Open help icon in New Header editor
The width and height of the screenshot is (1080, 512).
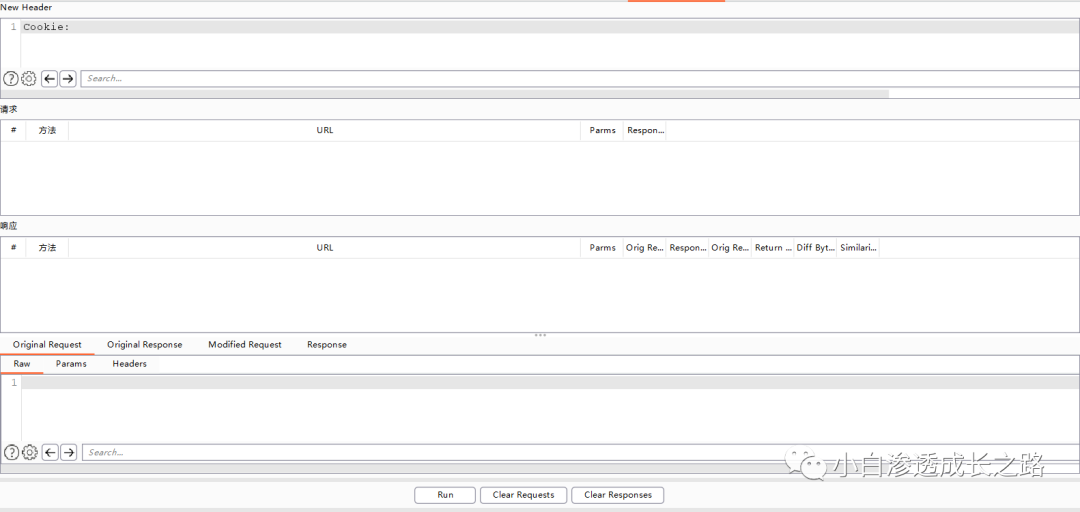tap(10, 79)
